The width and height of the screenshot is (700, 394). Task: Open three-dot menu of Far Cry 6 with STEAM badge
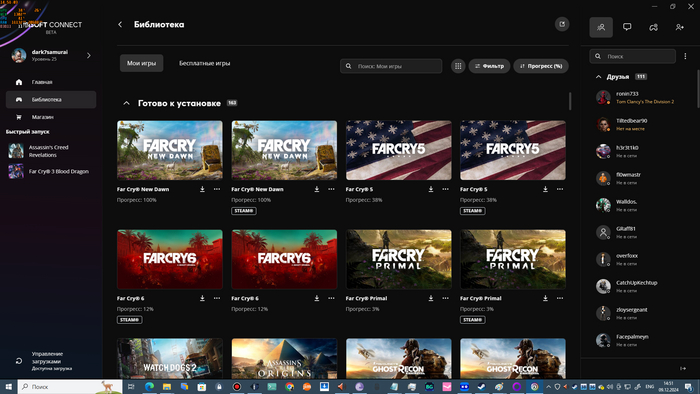pos(217,298)
